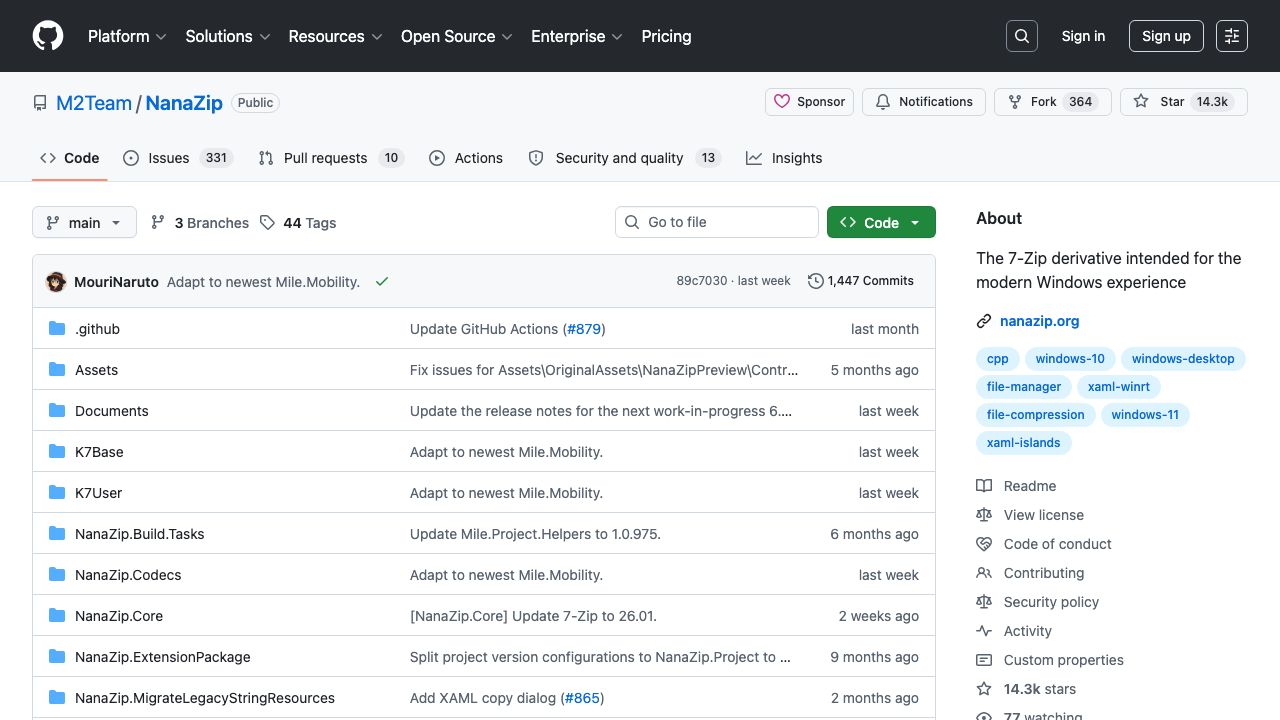This screenshot has height=720, width=1280.
Task: Click the .github folder icon
Action: 57,329
